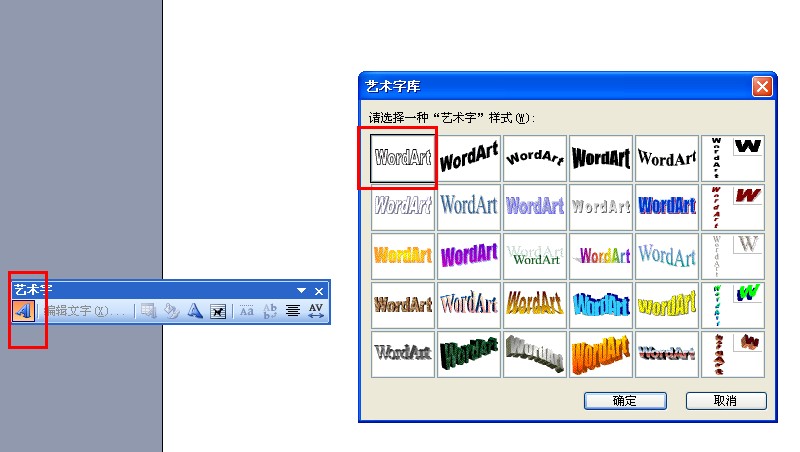This screenshot has height=452, width=800.
Task: Select the green-blue vertical WordArt style
Action: 733,305
